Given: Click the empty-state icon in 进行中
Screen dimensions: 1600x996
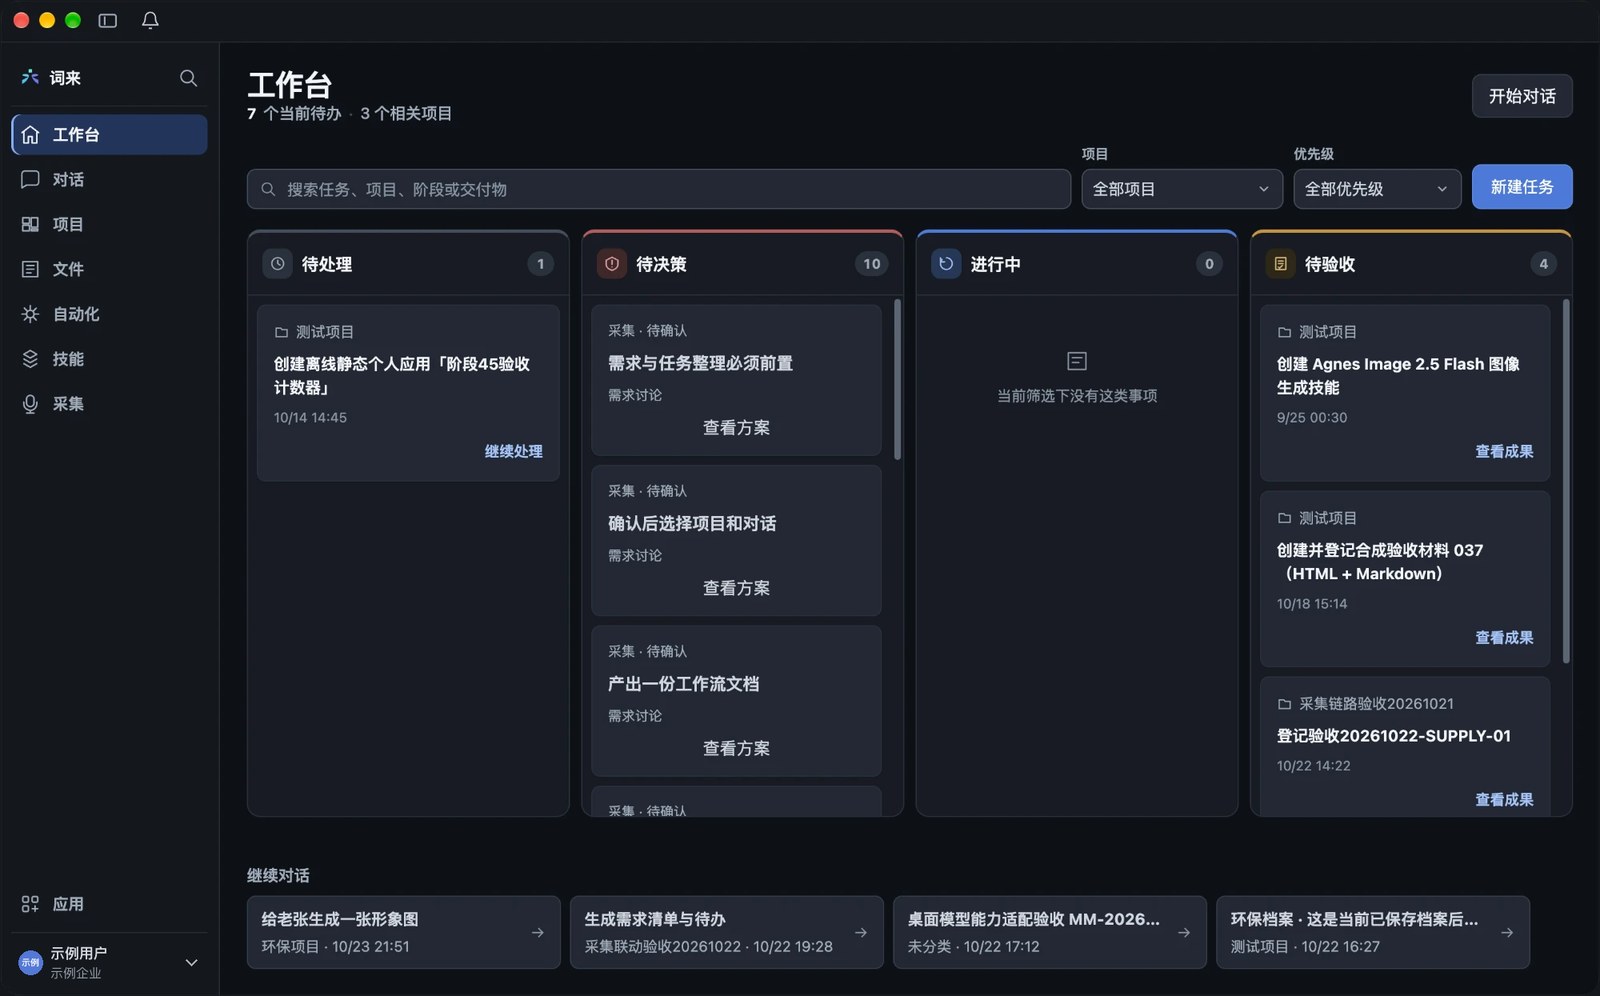Looking at the screenshot, I should pos(1077,361).
